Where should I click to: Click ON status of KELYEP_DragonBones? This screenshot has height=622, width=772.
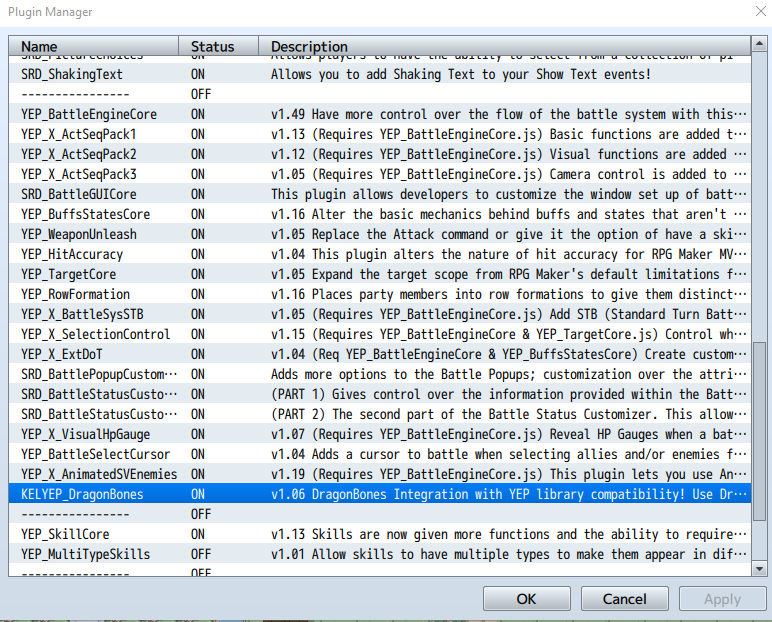[x=197, y=494]
